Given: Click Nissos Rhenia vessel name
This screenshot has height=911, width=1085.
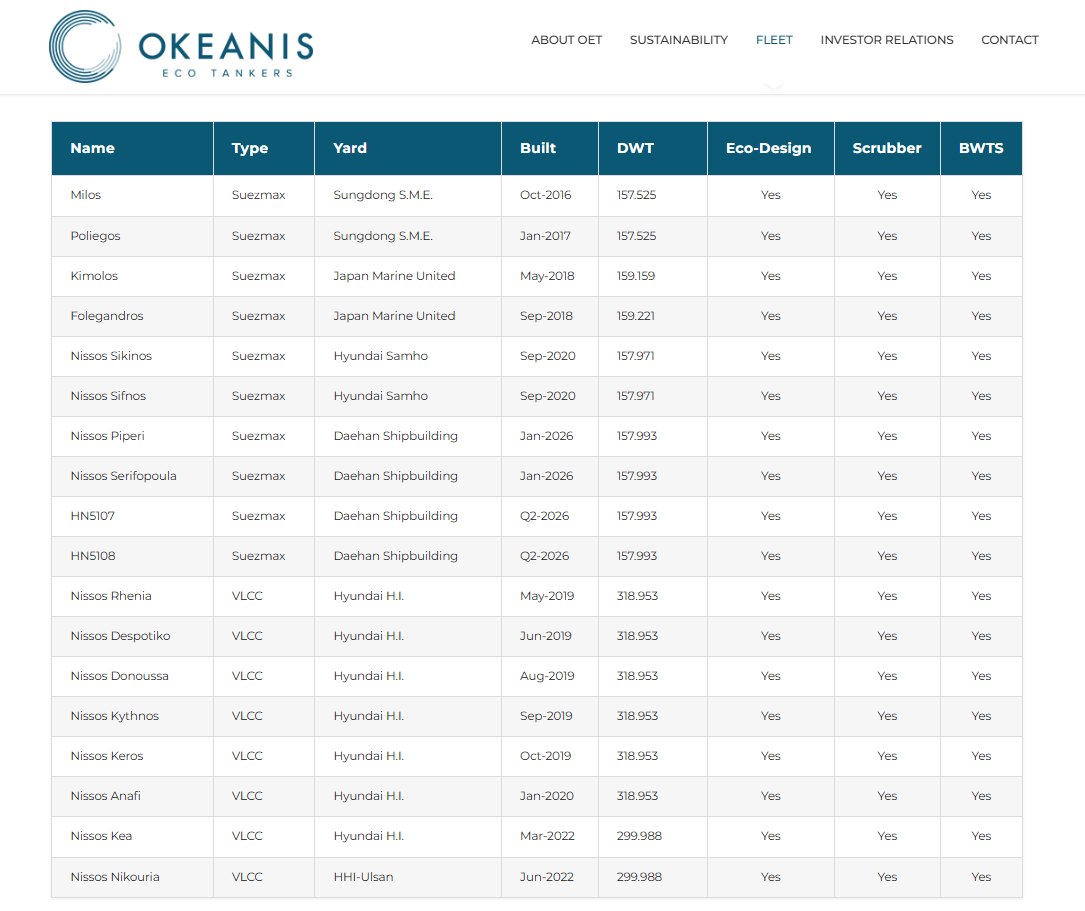Looking at the screenshot, I should coord(111,596).
